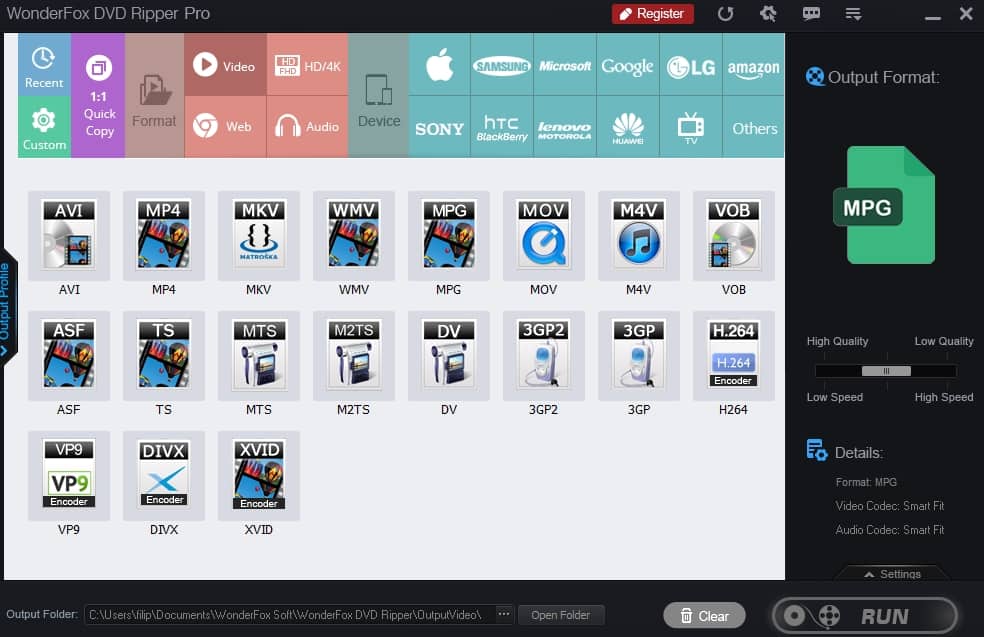Viewport: 984px width, 637px height.
Task: Open Lenovo Motorola profiles
Action: click(x=565, y=127)
